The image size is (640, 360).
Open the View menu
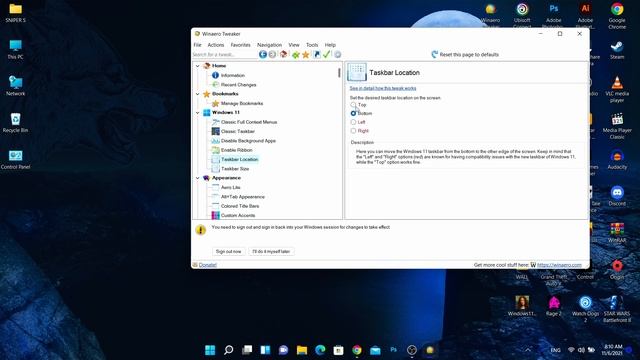pyautogui.click(x=294, y=45)
